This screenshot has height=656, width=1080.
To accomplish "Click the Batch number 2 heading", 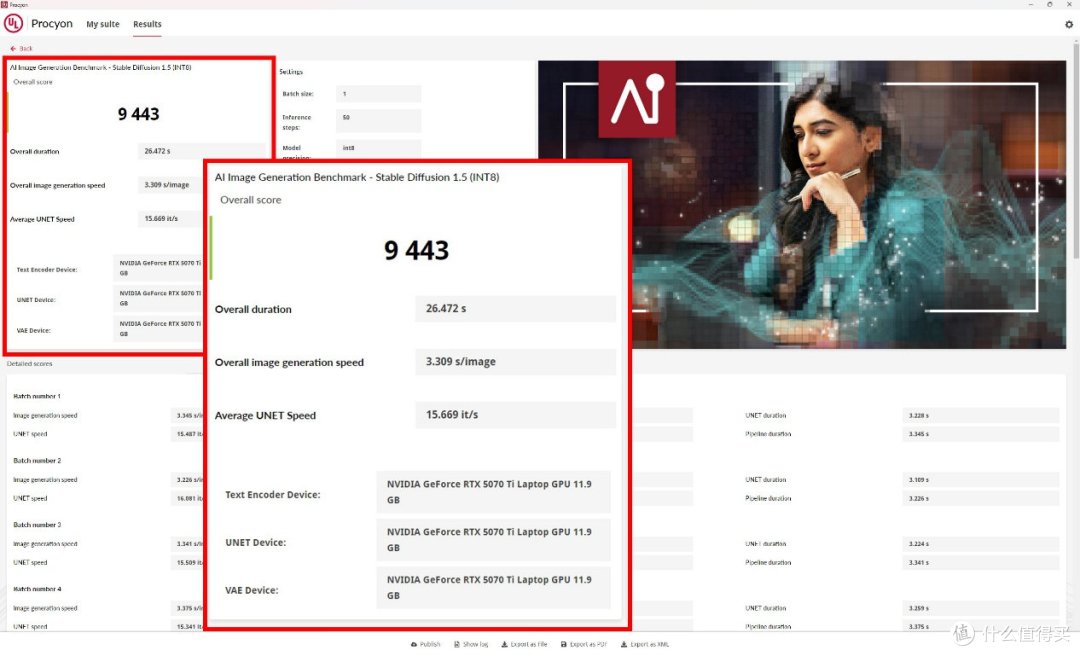I will click(37, 460).
